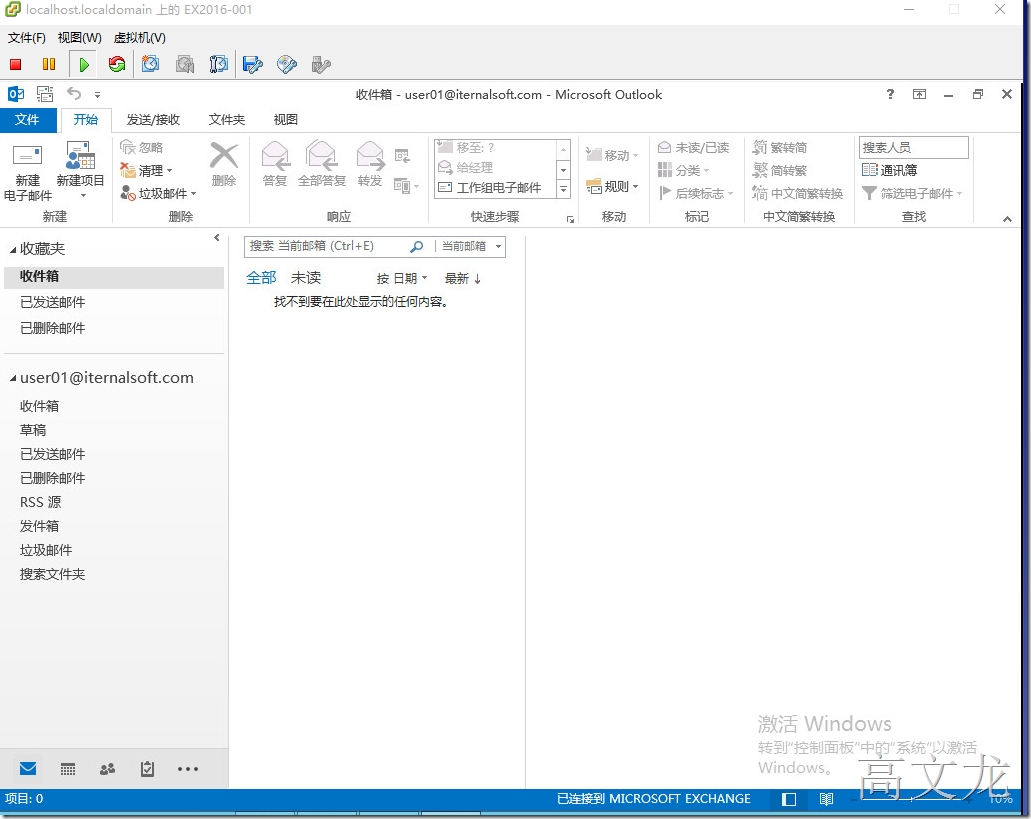This screenshot has height=819, width=1031.
Task: Open RSS Feeds folder
Action: pos(41,502)
